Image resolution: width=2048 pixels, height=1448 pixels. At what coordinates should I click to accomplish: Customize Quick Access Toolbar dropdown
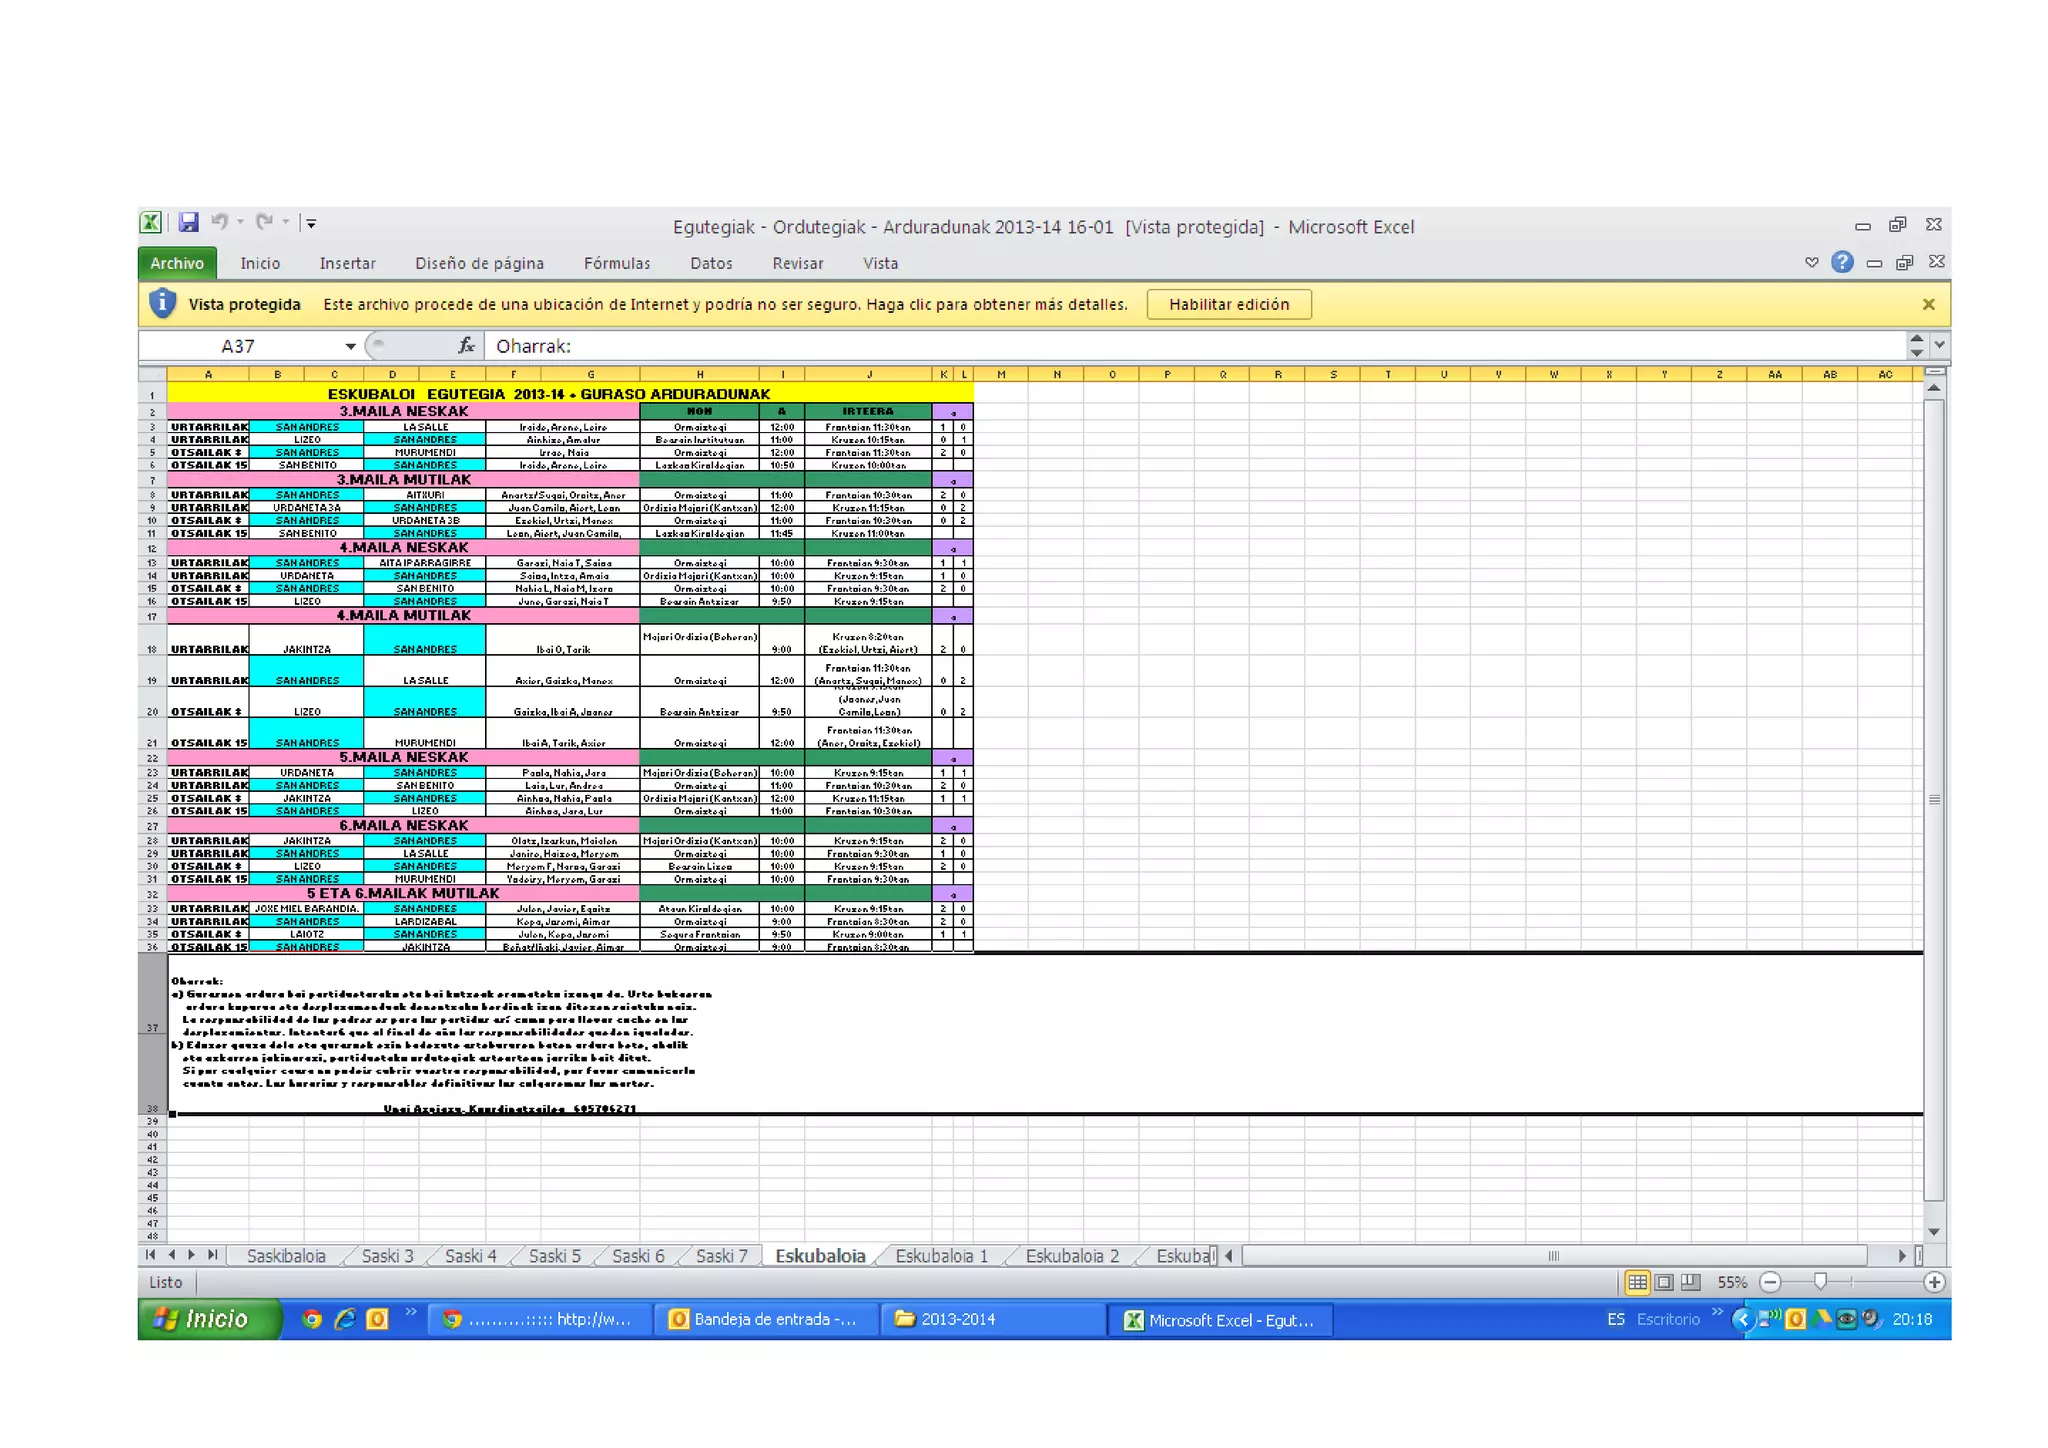click(311, 224)
